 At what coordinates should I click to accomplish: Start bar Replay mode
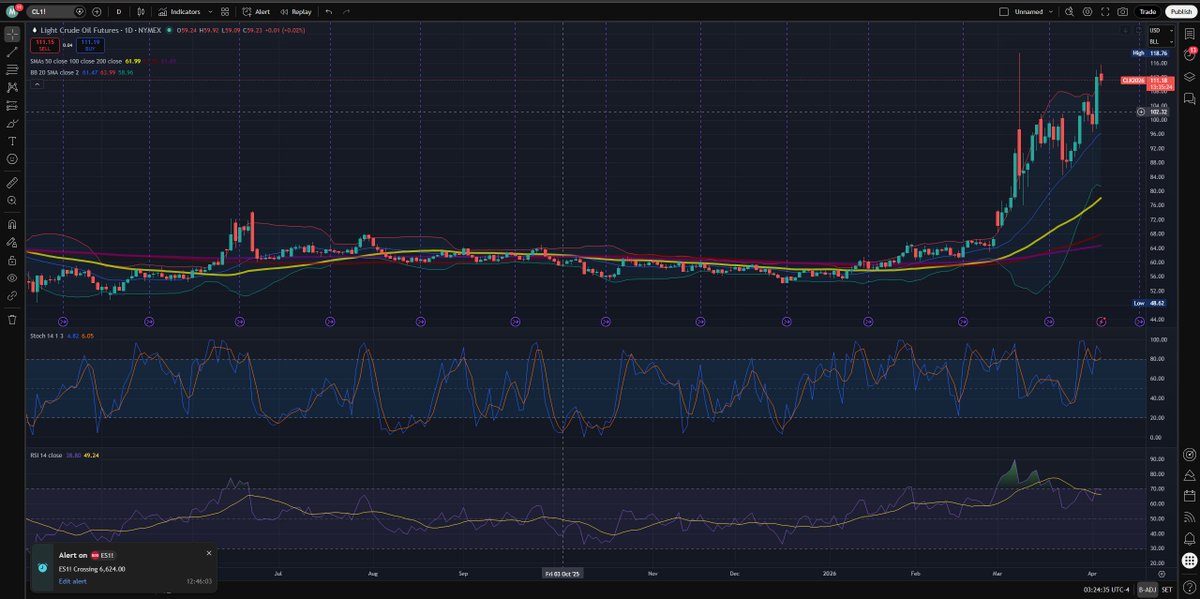click(x=295, y=12)
